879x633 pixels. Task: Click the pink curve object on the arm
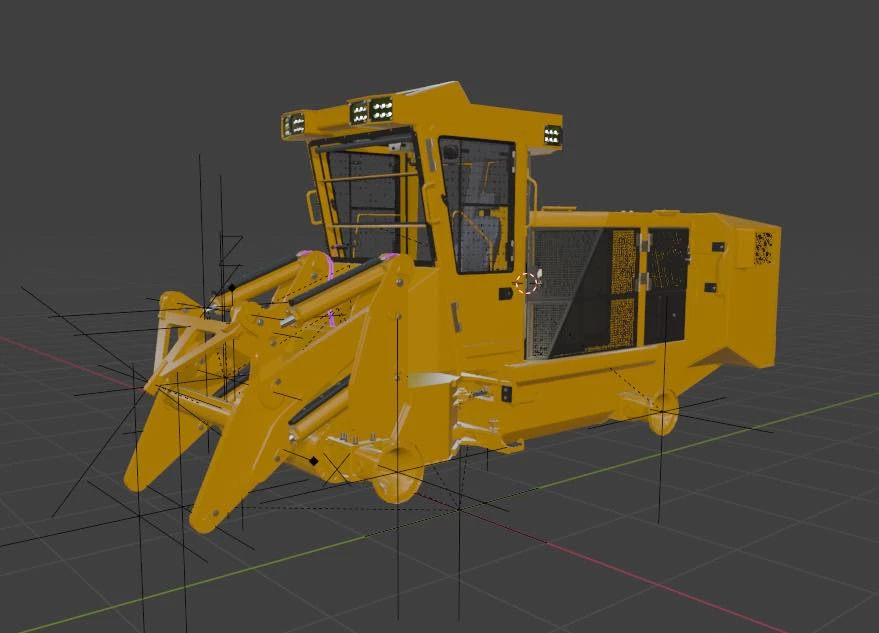[330, 288]
